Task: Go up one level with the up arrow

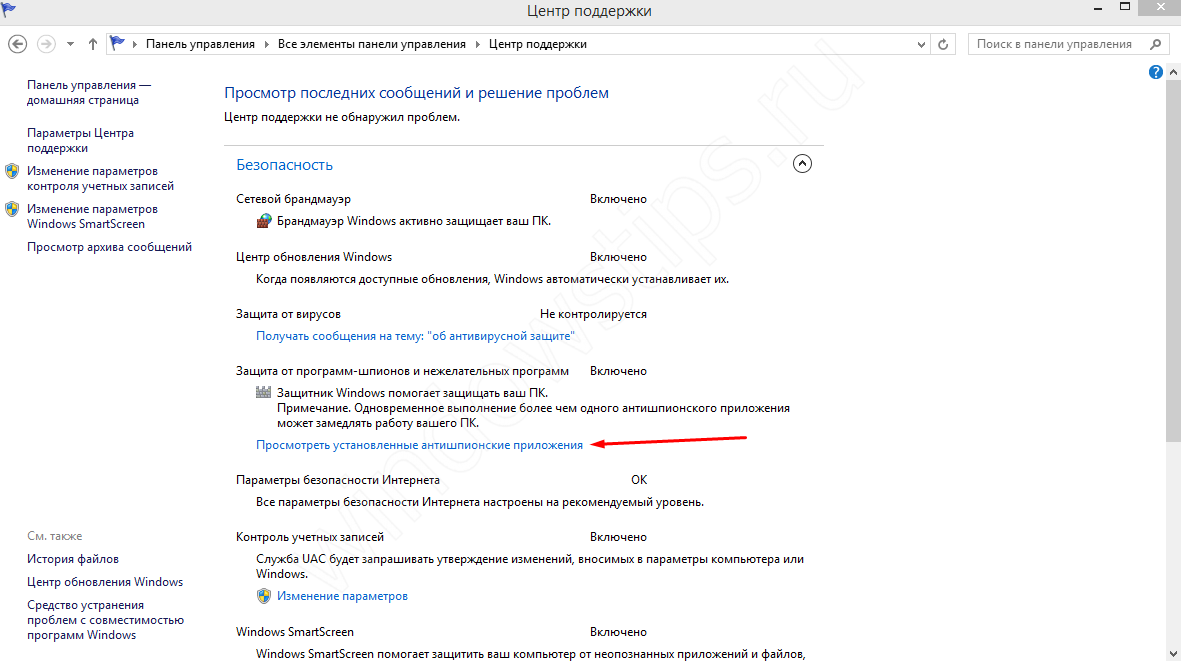Action: pos(93,44)
